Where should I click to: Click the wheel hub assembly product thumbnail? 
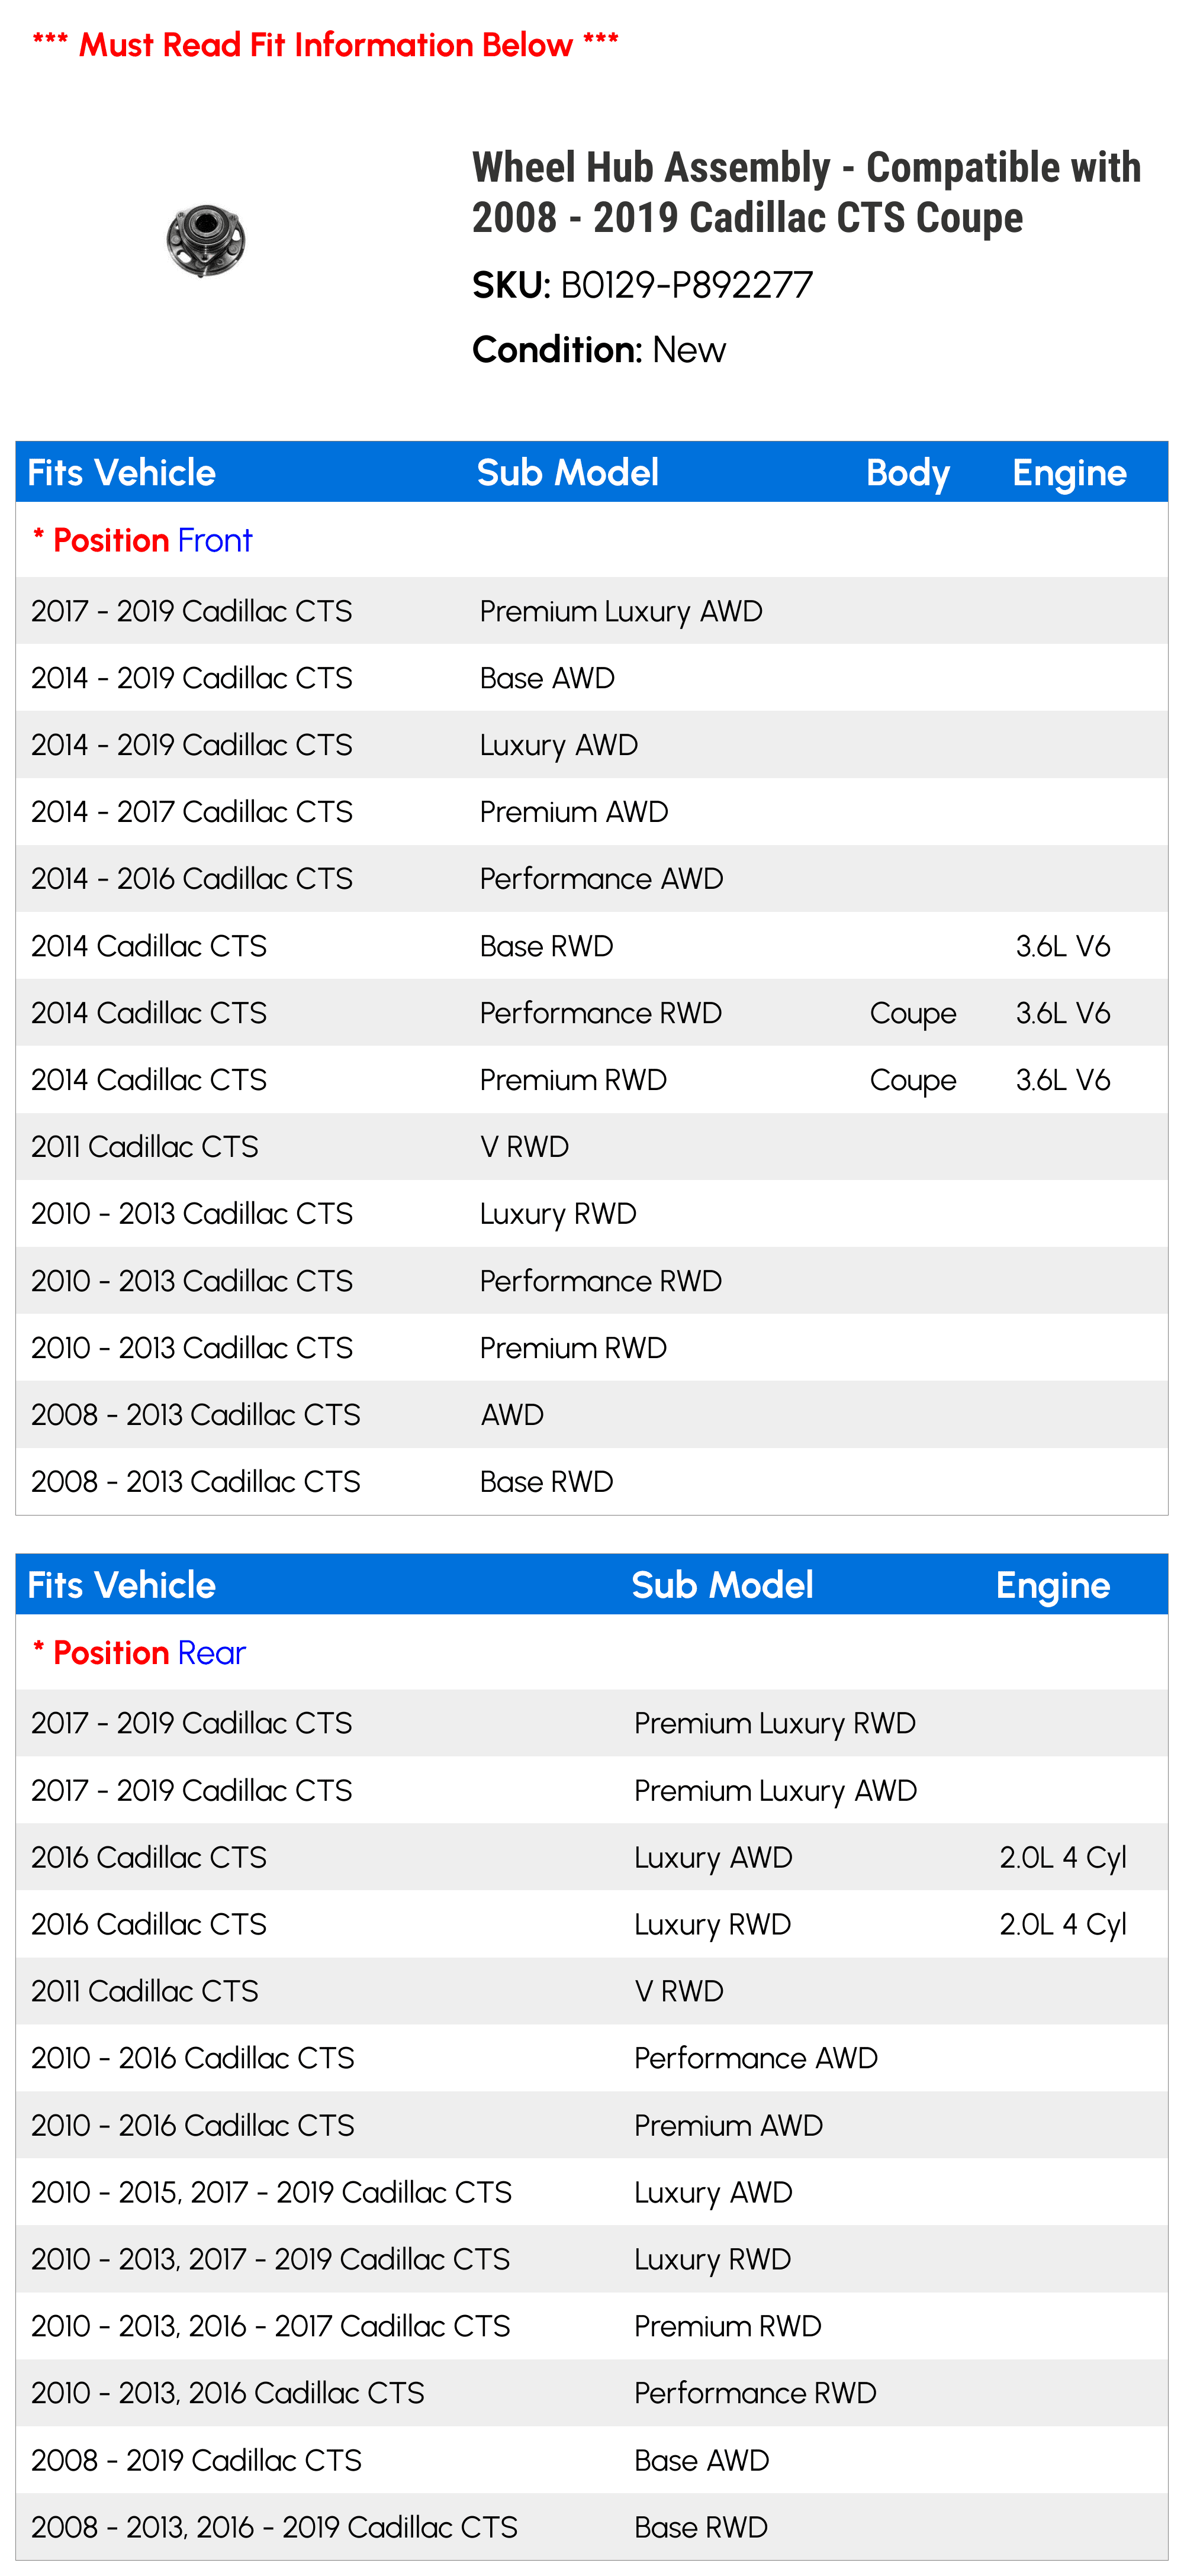206,240
